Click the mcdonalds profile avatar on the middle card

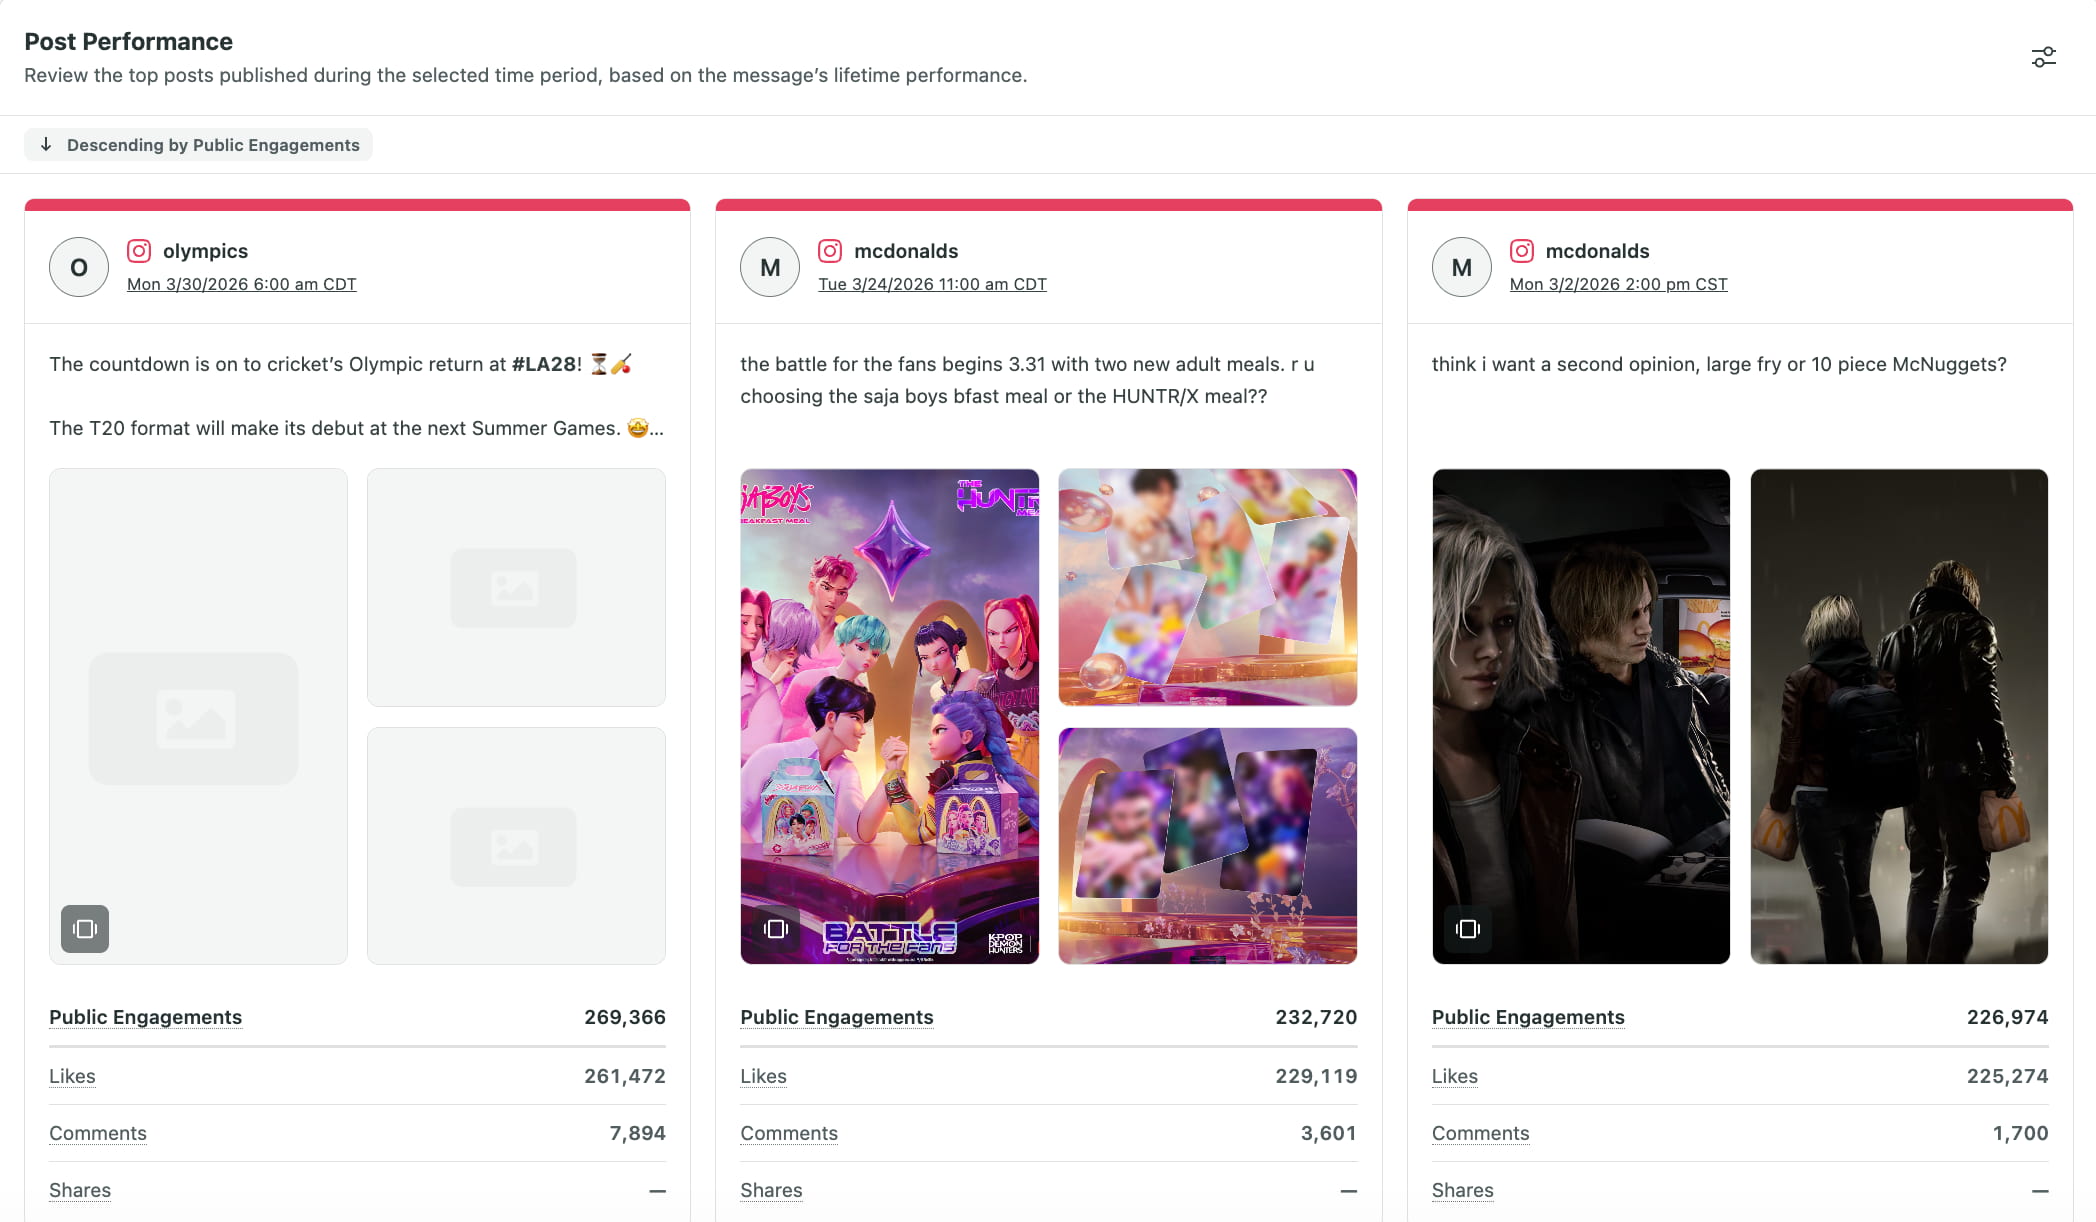pyautogui.click(x=769, y=266)
